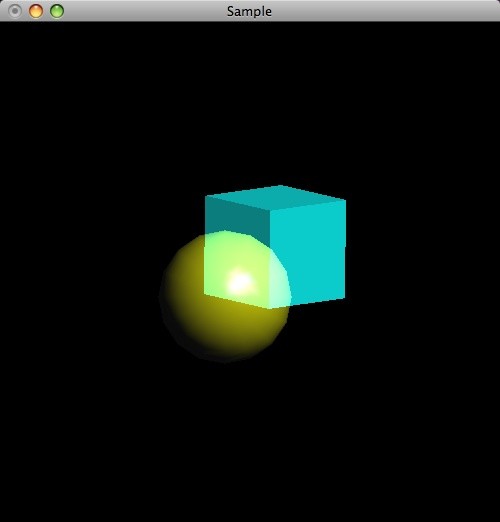The image size is (500, 522).
Task: Click the cube's topmost back corner
Action: click(279, 185)
